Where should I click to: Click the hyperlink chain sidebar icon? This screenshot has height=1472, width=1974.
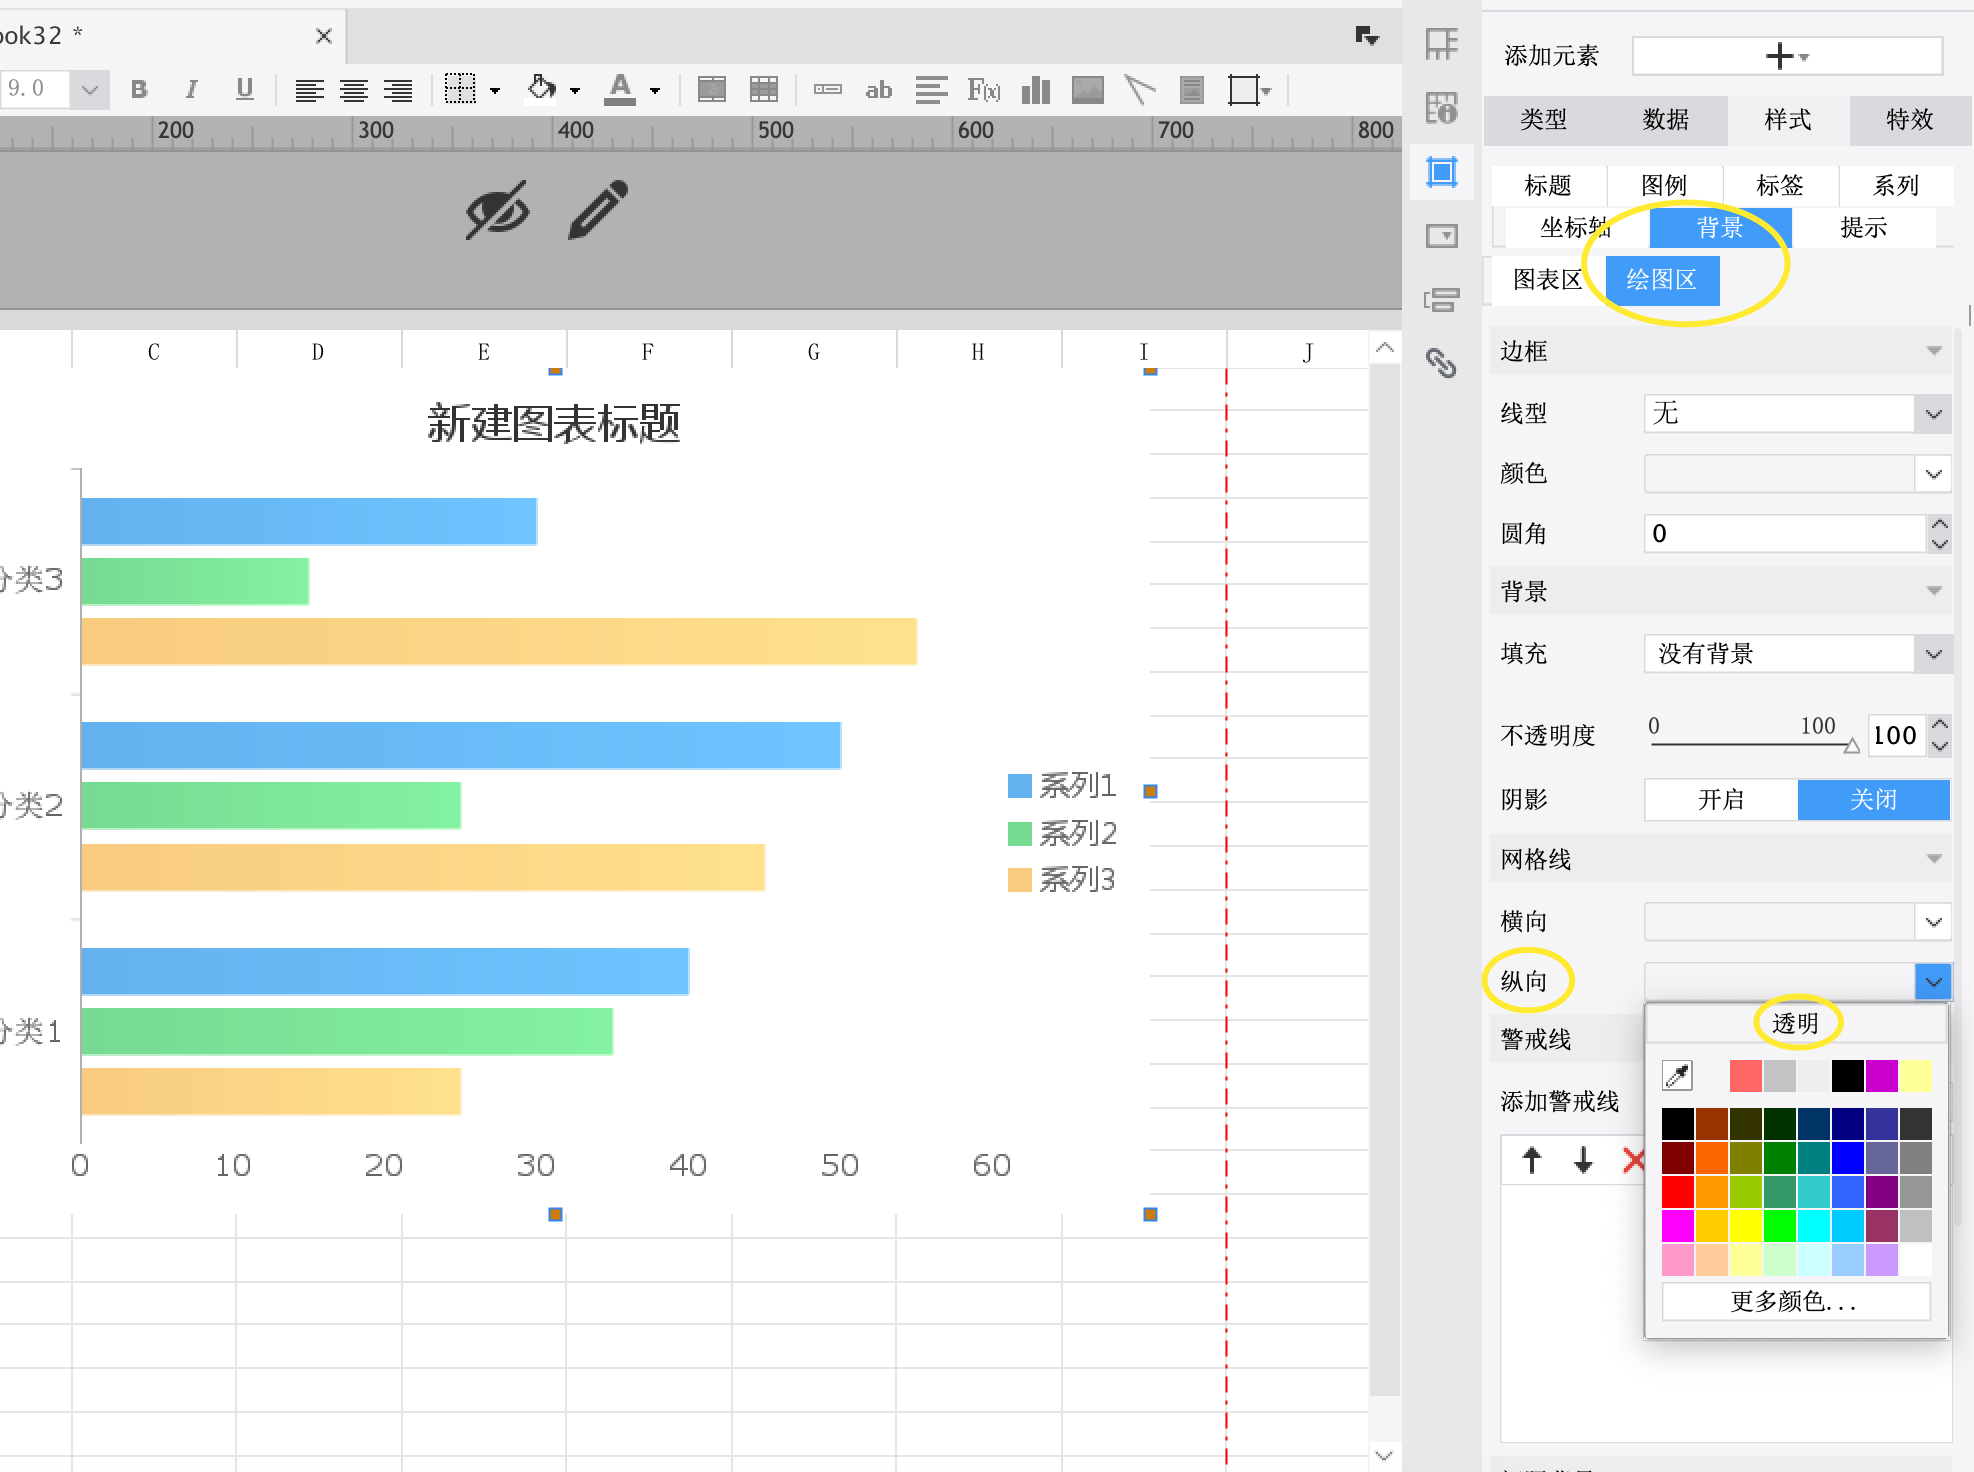[1441, 362]
